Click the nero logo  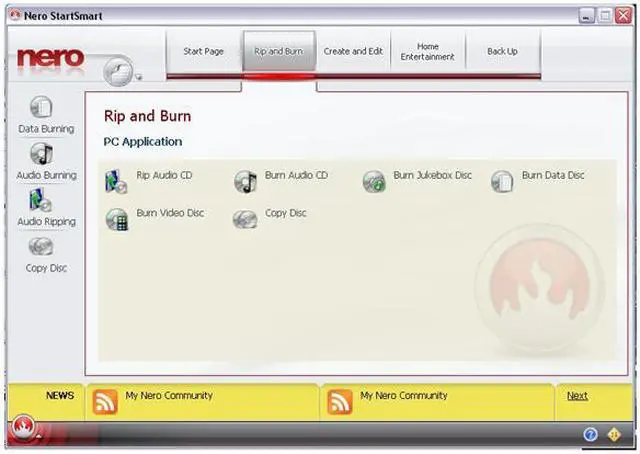click(x=51, y=58)
